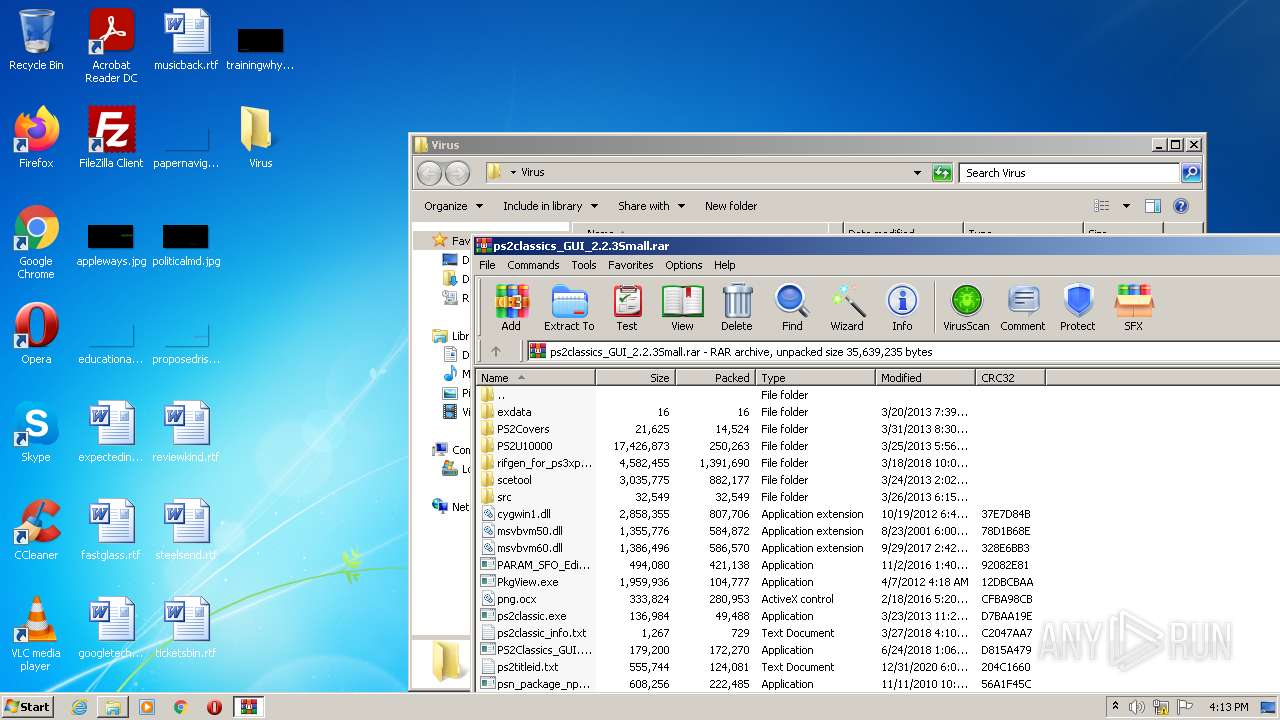Screen dimensions: 1280x720
Task: Click the Extract To toolbar icon
Action: (569, 307)
